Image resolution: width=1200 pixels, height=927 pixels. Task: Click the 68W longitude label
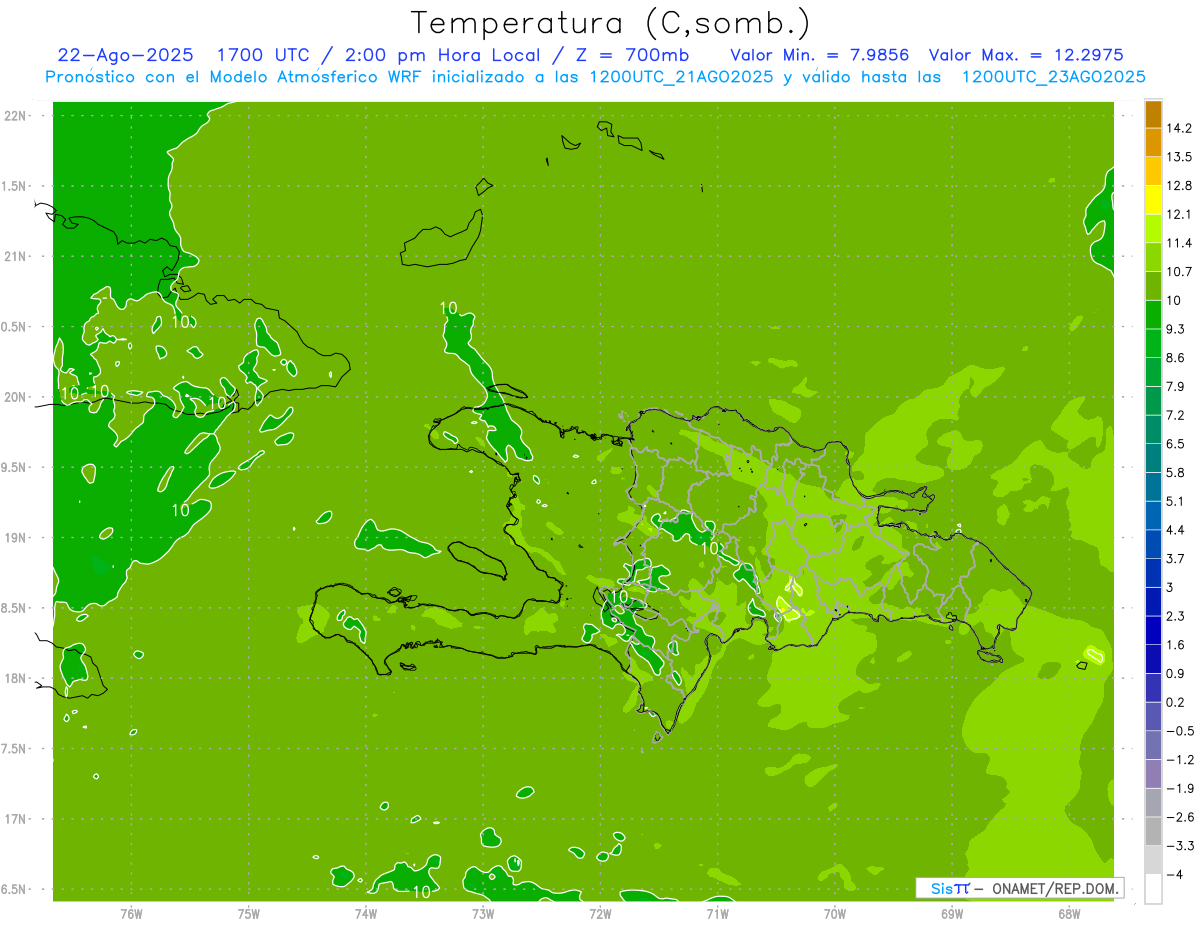[1069, 913]
